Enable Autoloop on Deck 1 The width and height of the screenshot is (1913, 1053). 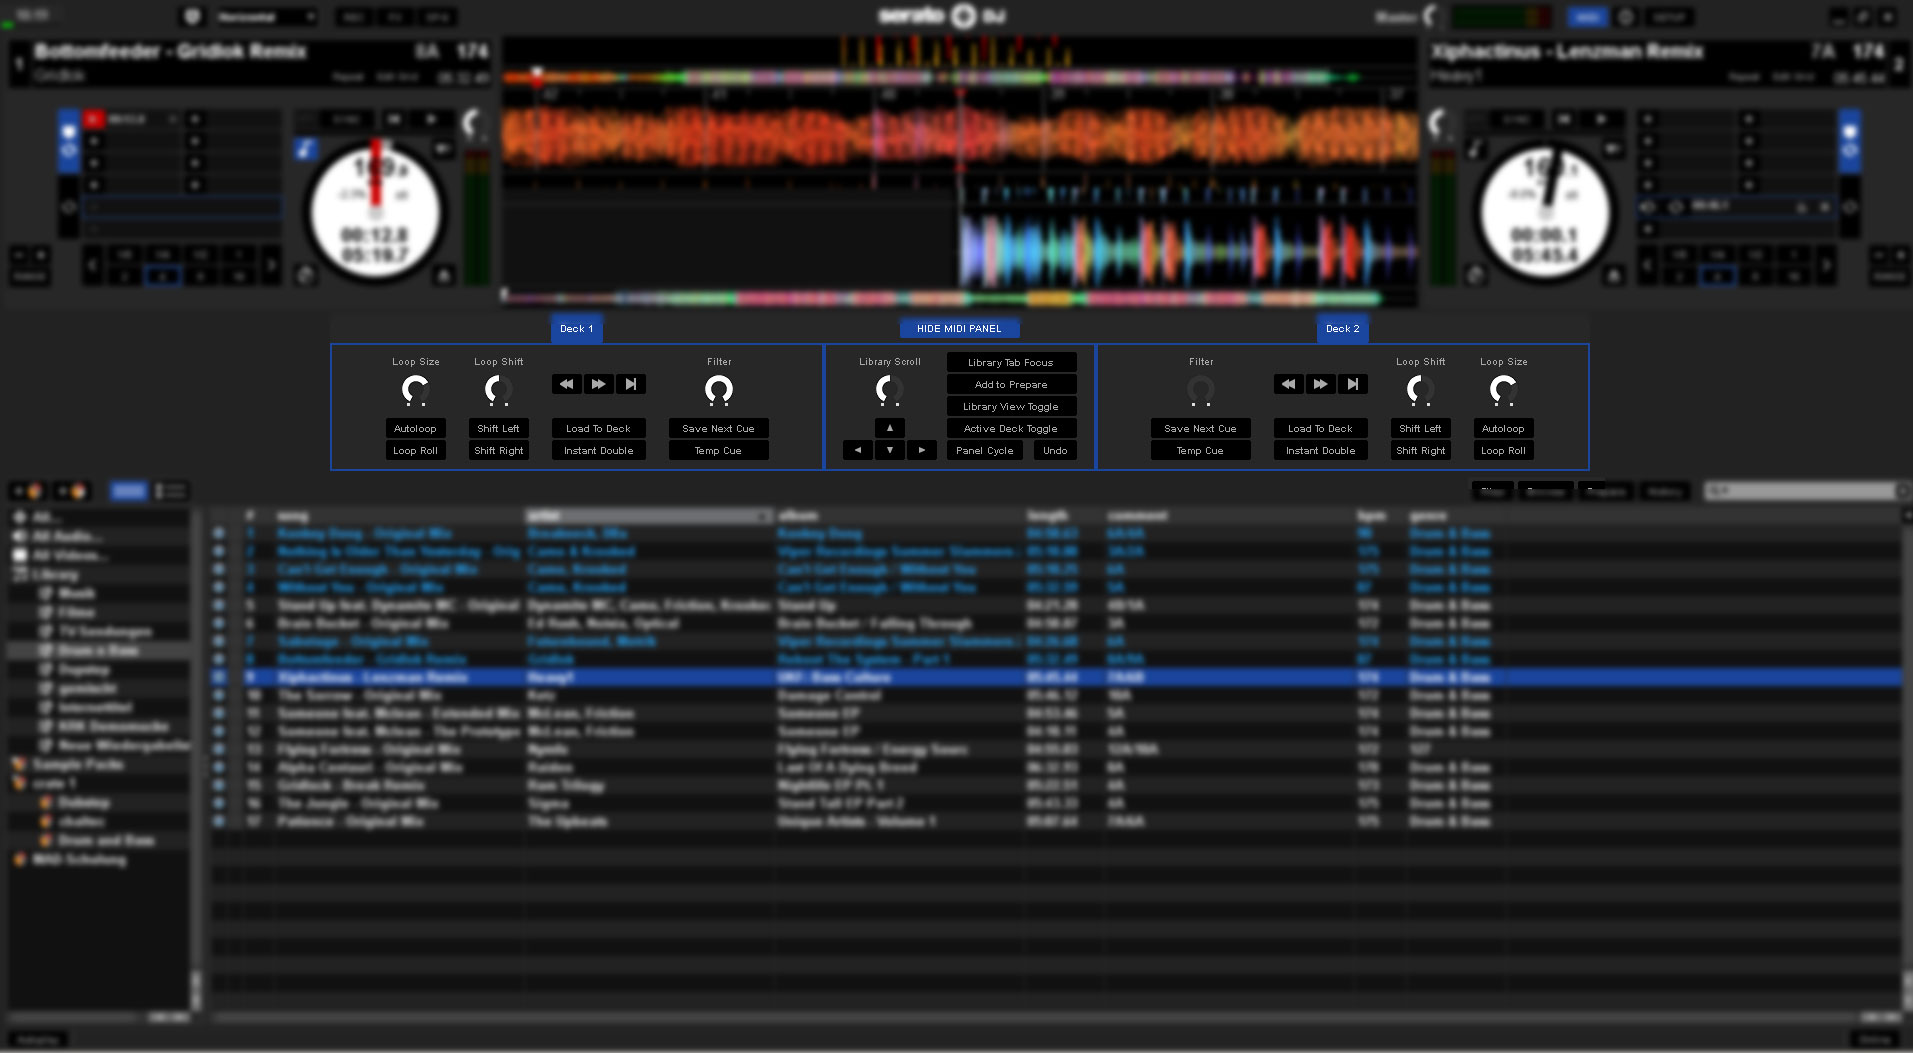pos(415,428)
